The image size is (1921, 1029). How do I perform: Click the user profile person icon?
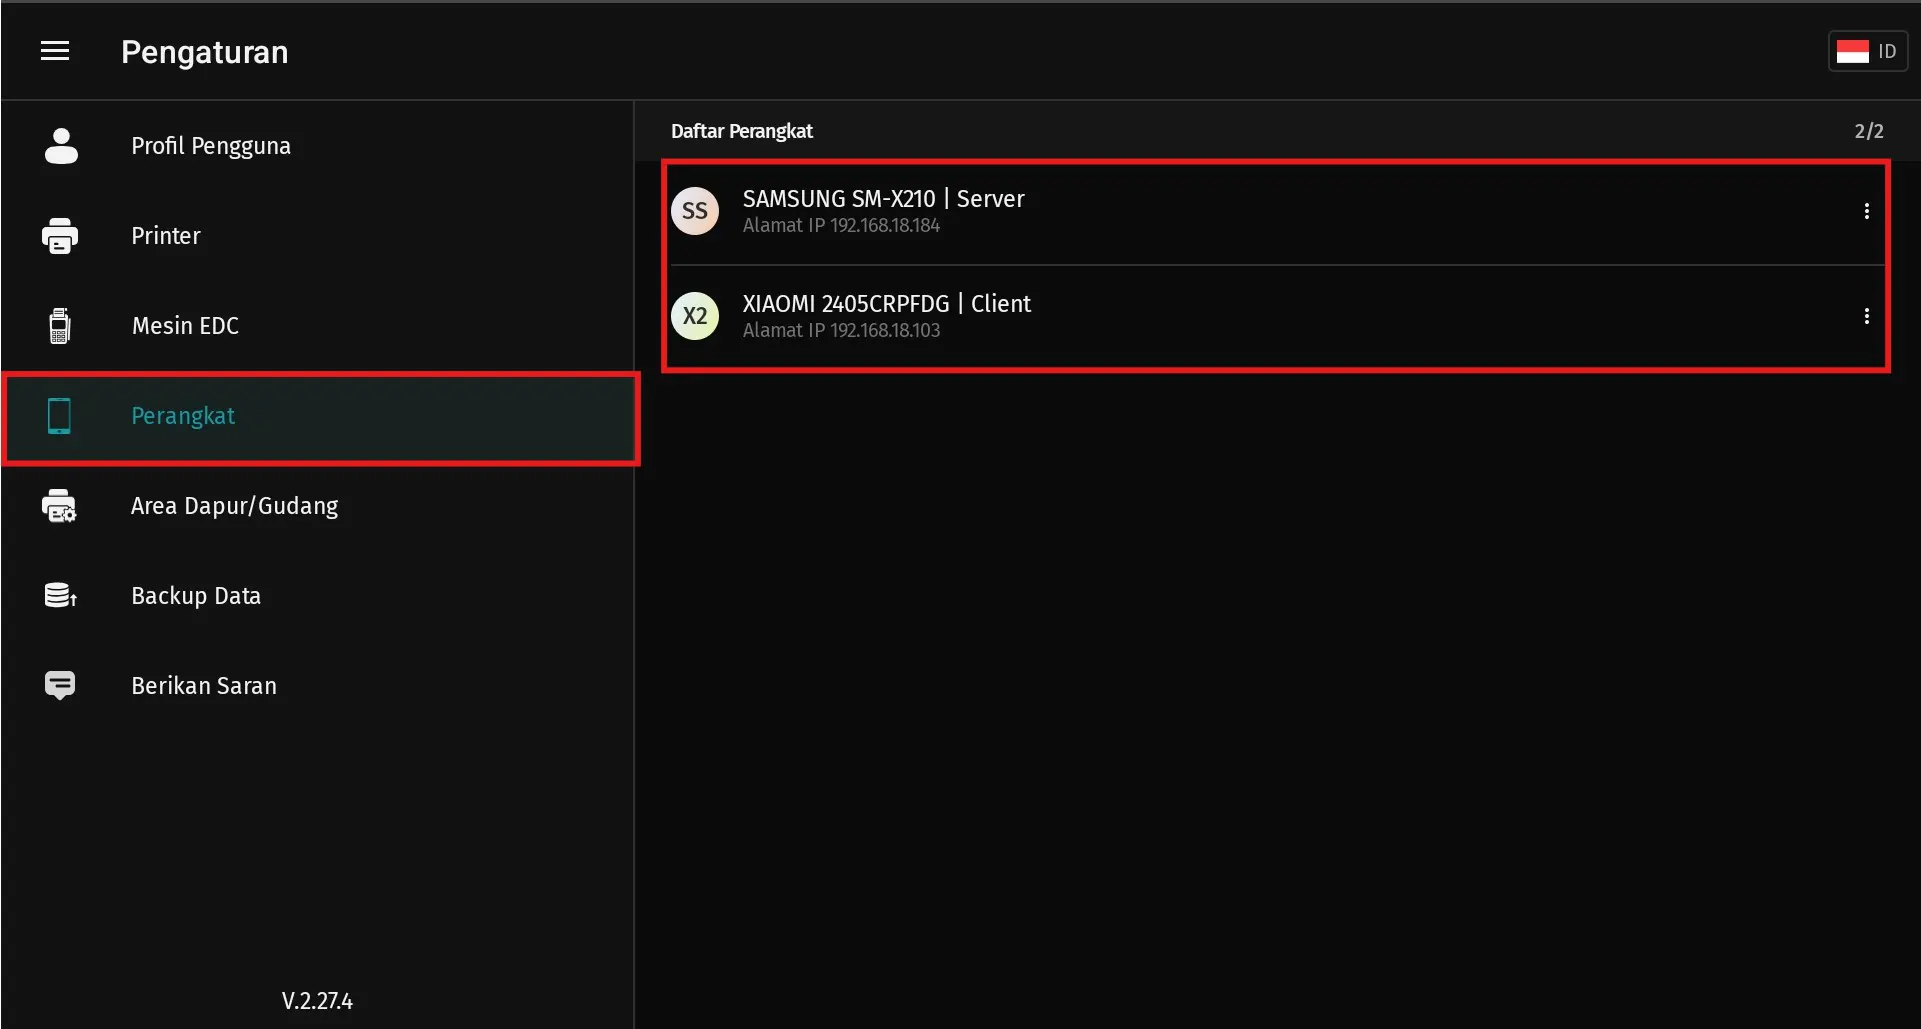pos(61,146)
